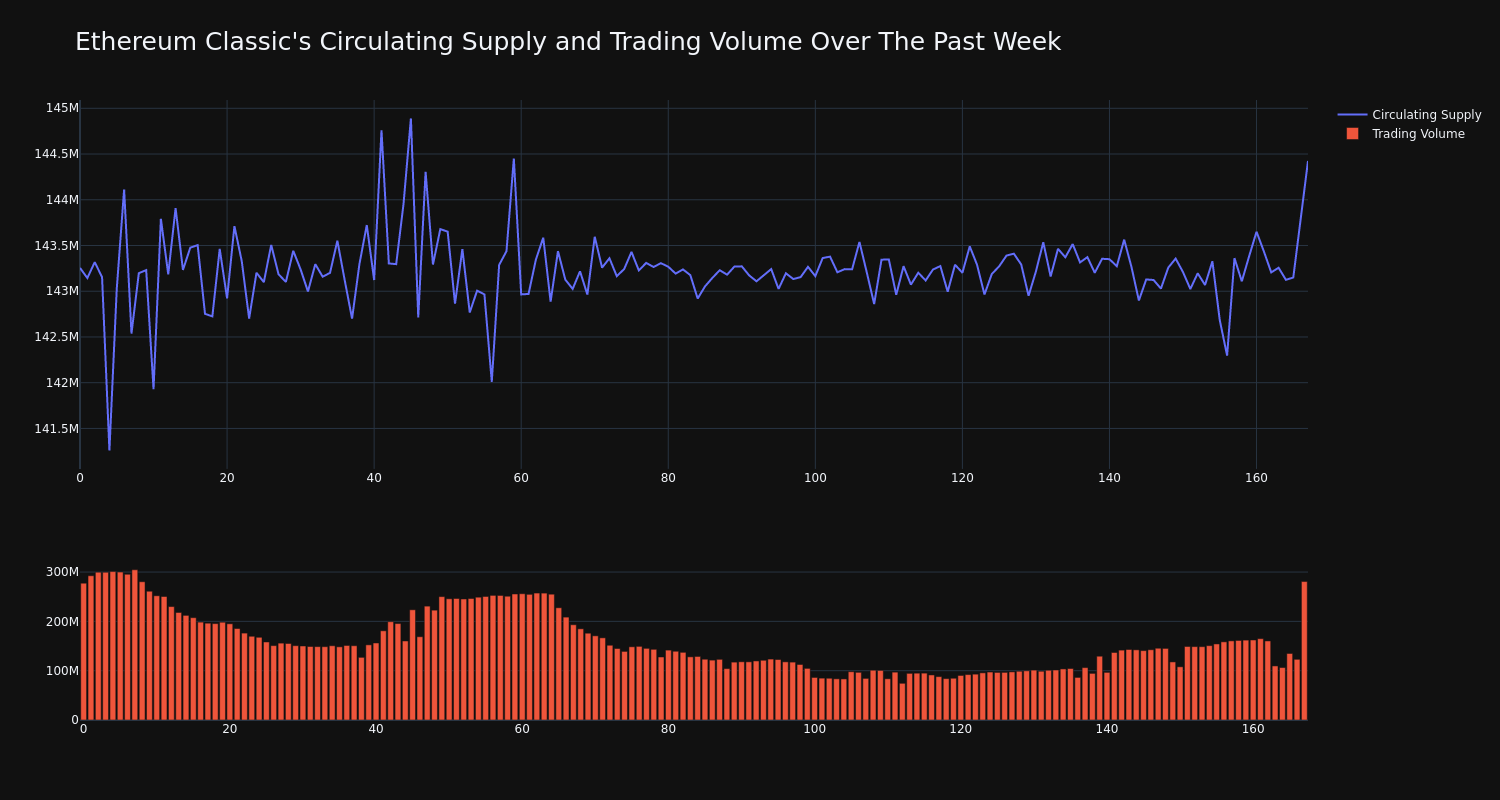Viewport: 1500px width, 800px height.
Task: Click the 100 tick on volume chart x-axis
Action: pyautogui.click(x=815, y=729)
